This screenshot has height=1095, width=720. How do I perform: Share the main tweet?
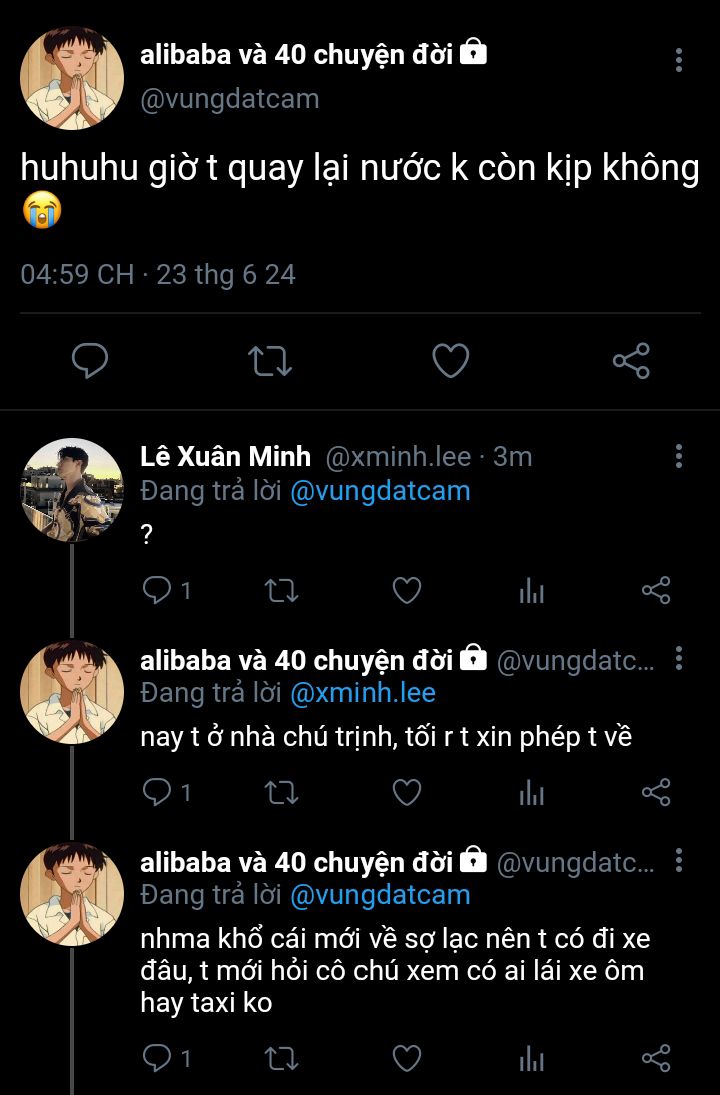(631, 360)
